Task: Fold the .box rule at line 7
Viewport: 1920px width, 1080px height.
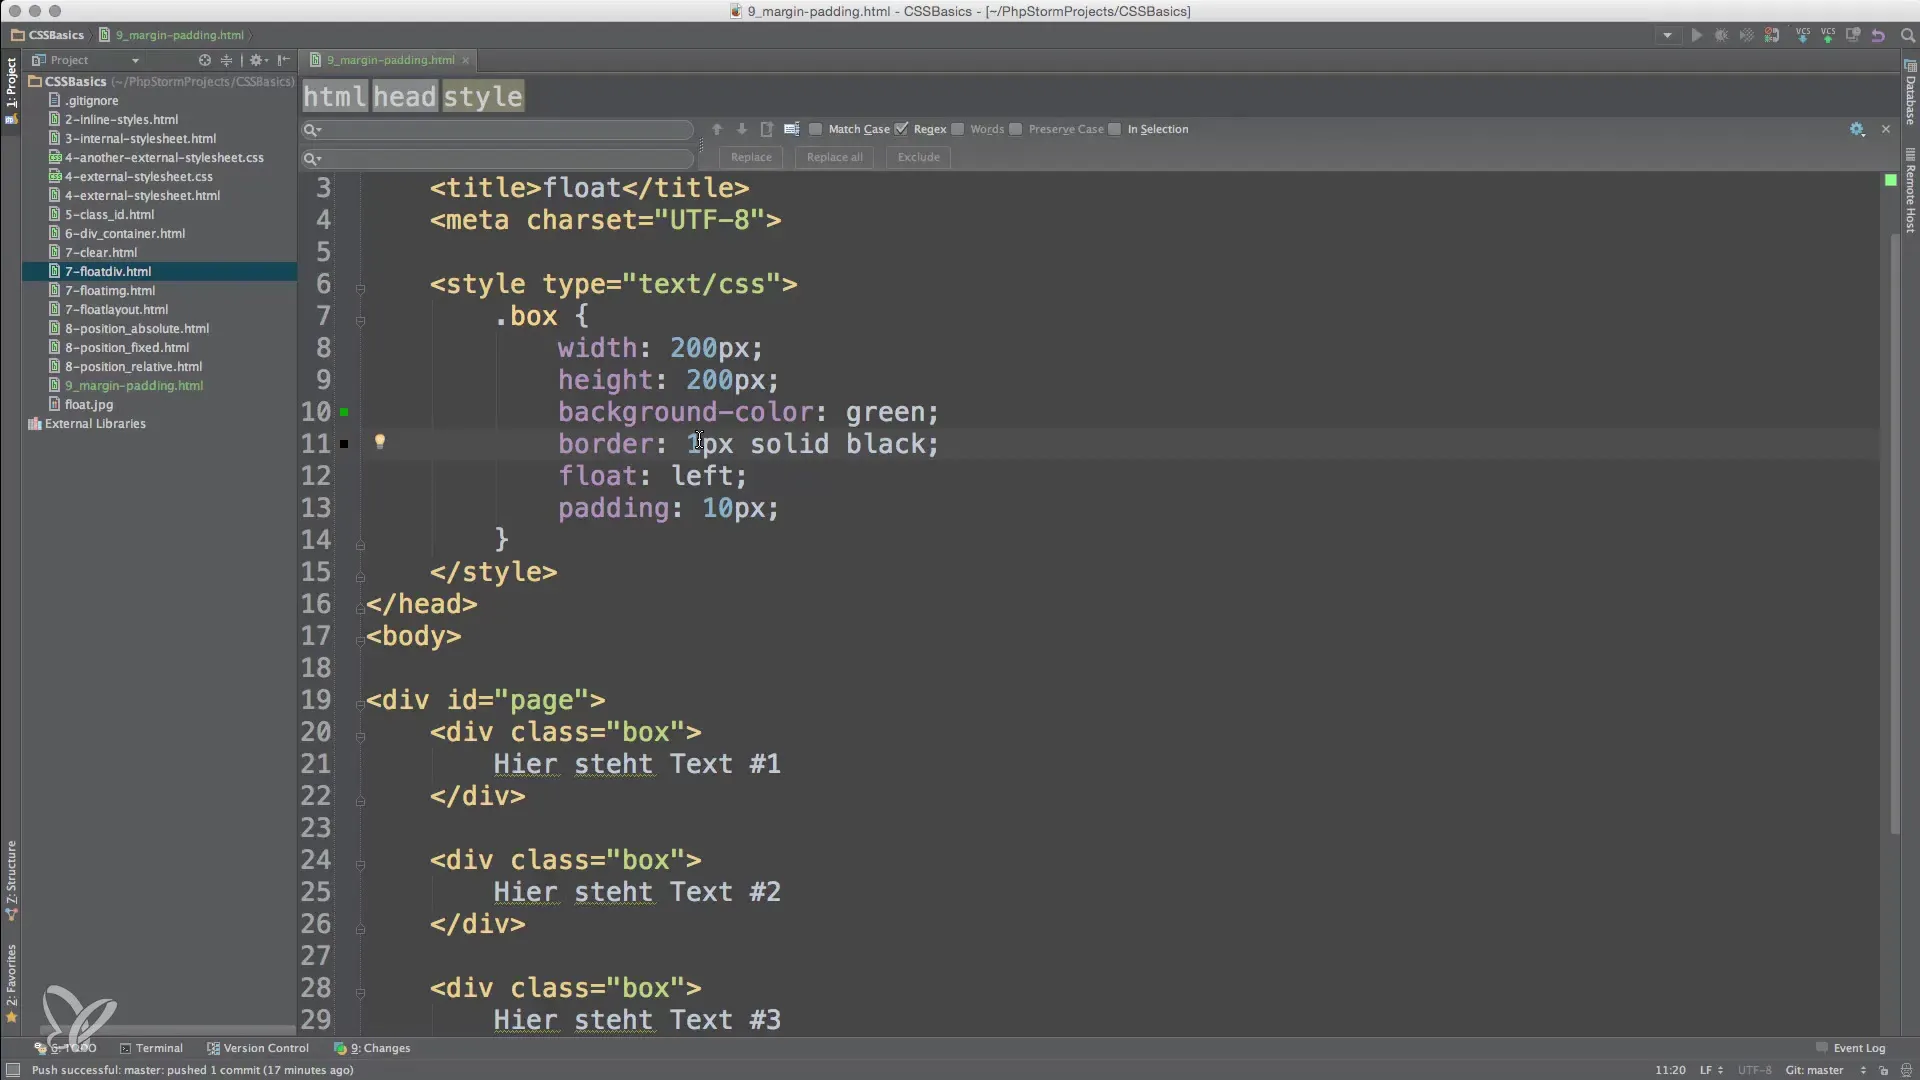Action: [360, 321]
